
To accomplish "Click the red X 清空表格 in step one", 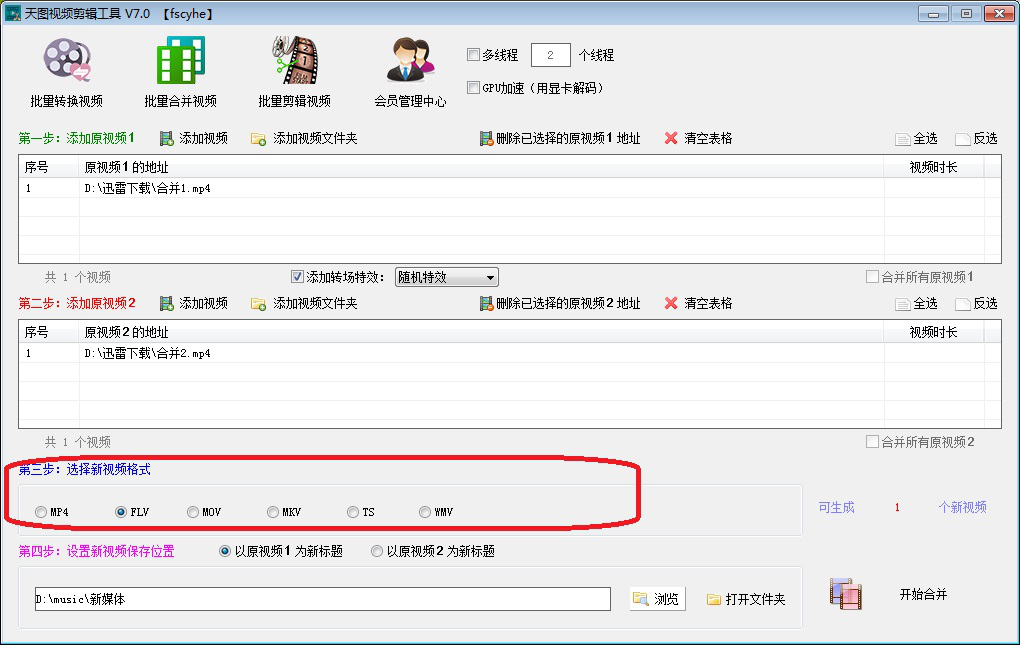I will 671,138.
